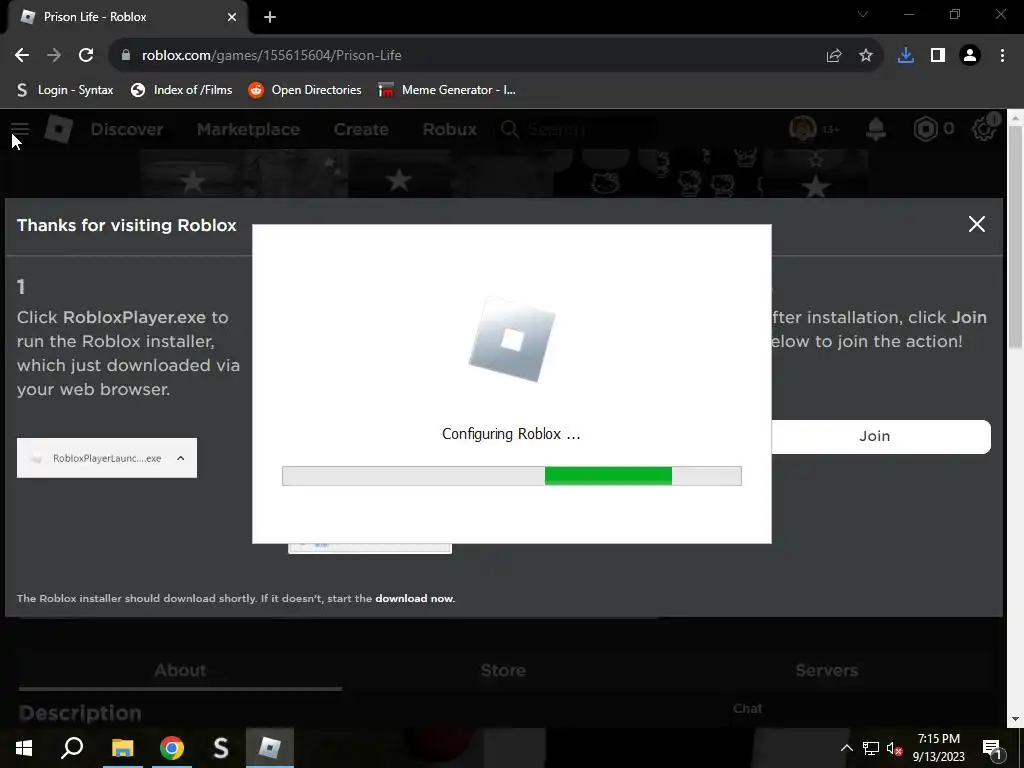The image size is (1024, 768).
Task: Switch to the Roblox taskbar app
Action: 270,748
